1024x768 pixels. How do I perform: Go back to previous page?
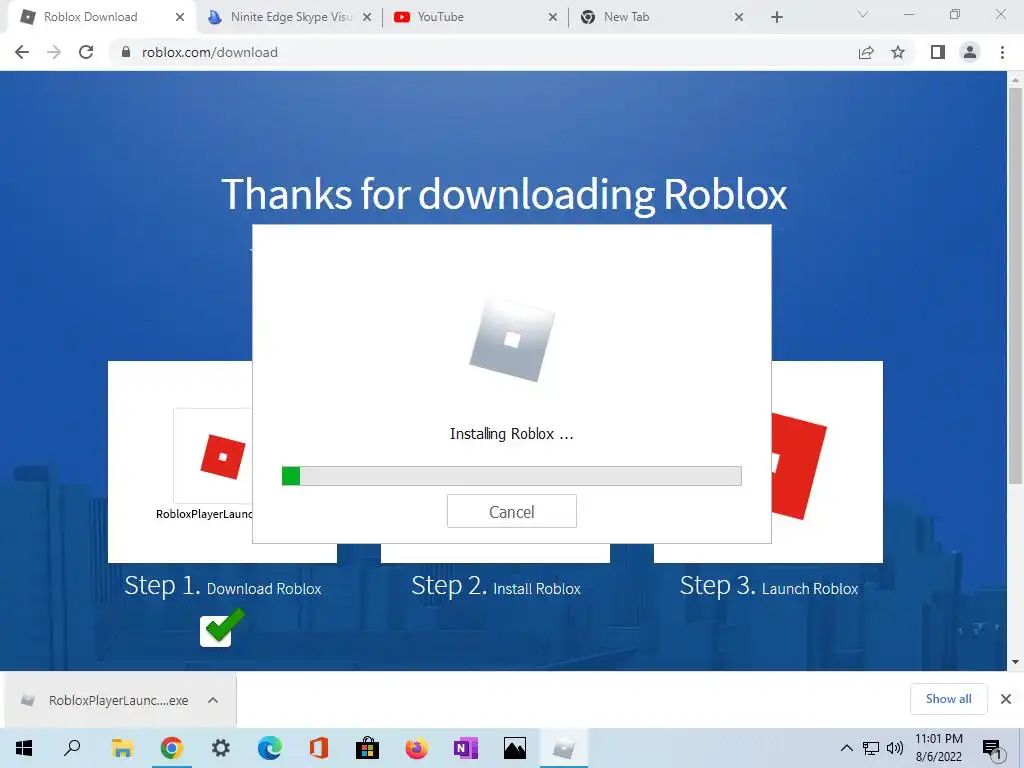click(x=22, y=52)
